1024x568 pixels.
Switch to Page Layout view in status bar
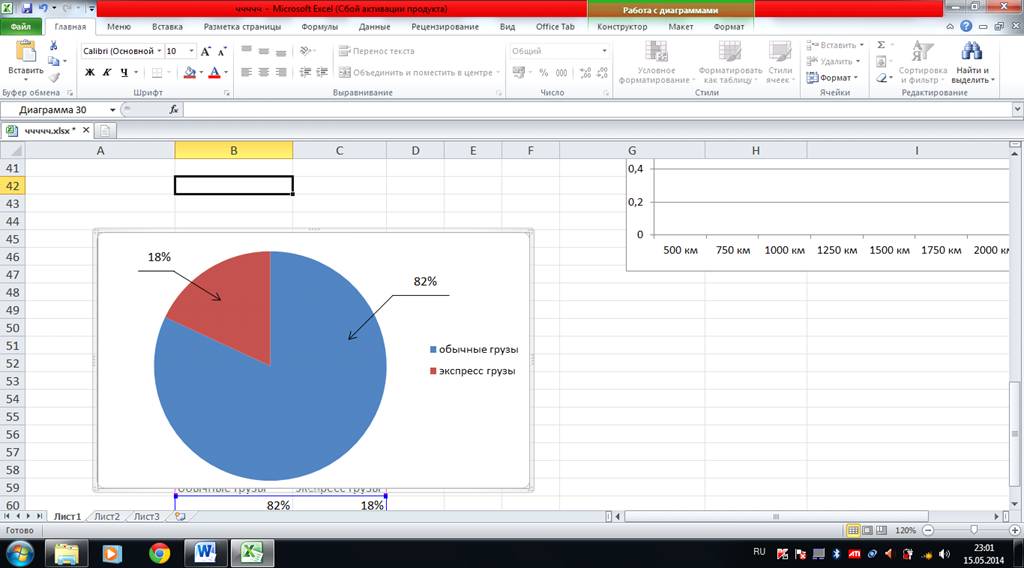[868, 530]
